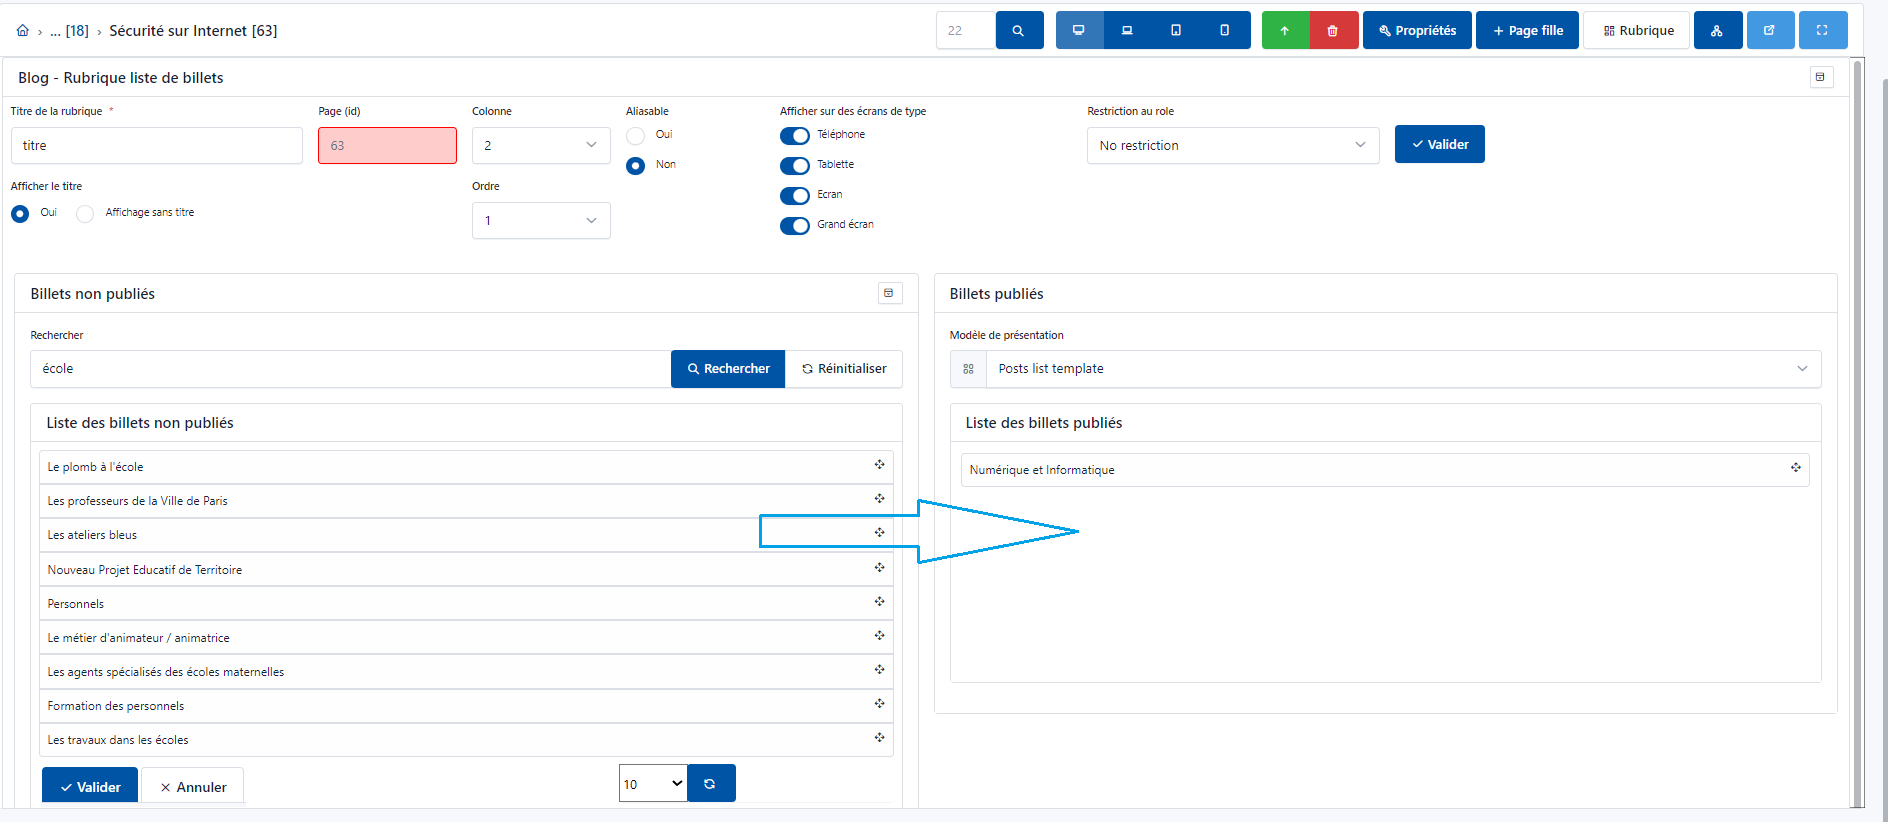Select the tablet preview icon
The width and height of the screenshot is (1888, 822).
point(1176,31)
